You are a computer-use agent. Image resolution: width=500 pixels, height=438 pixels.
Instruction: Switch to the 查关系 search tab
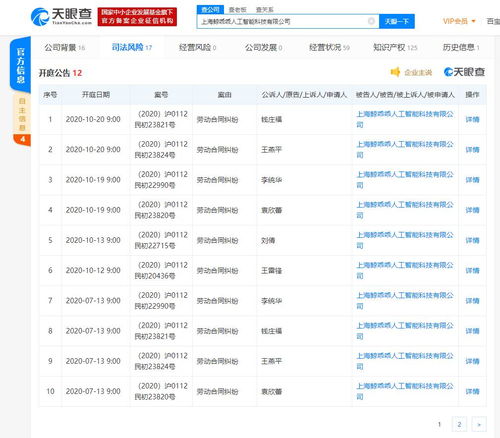pyautogui.click(x=265, y=10)
